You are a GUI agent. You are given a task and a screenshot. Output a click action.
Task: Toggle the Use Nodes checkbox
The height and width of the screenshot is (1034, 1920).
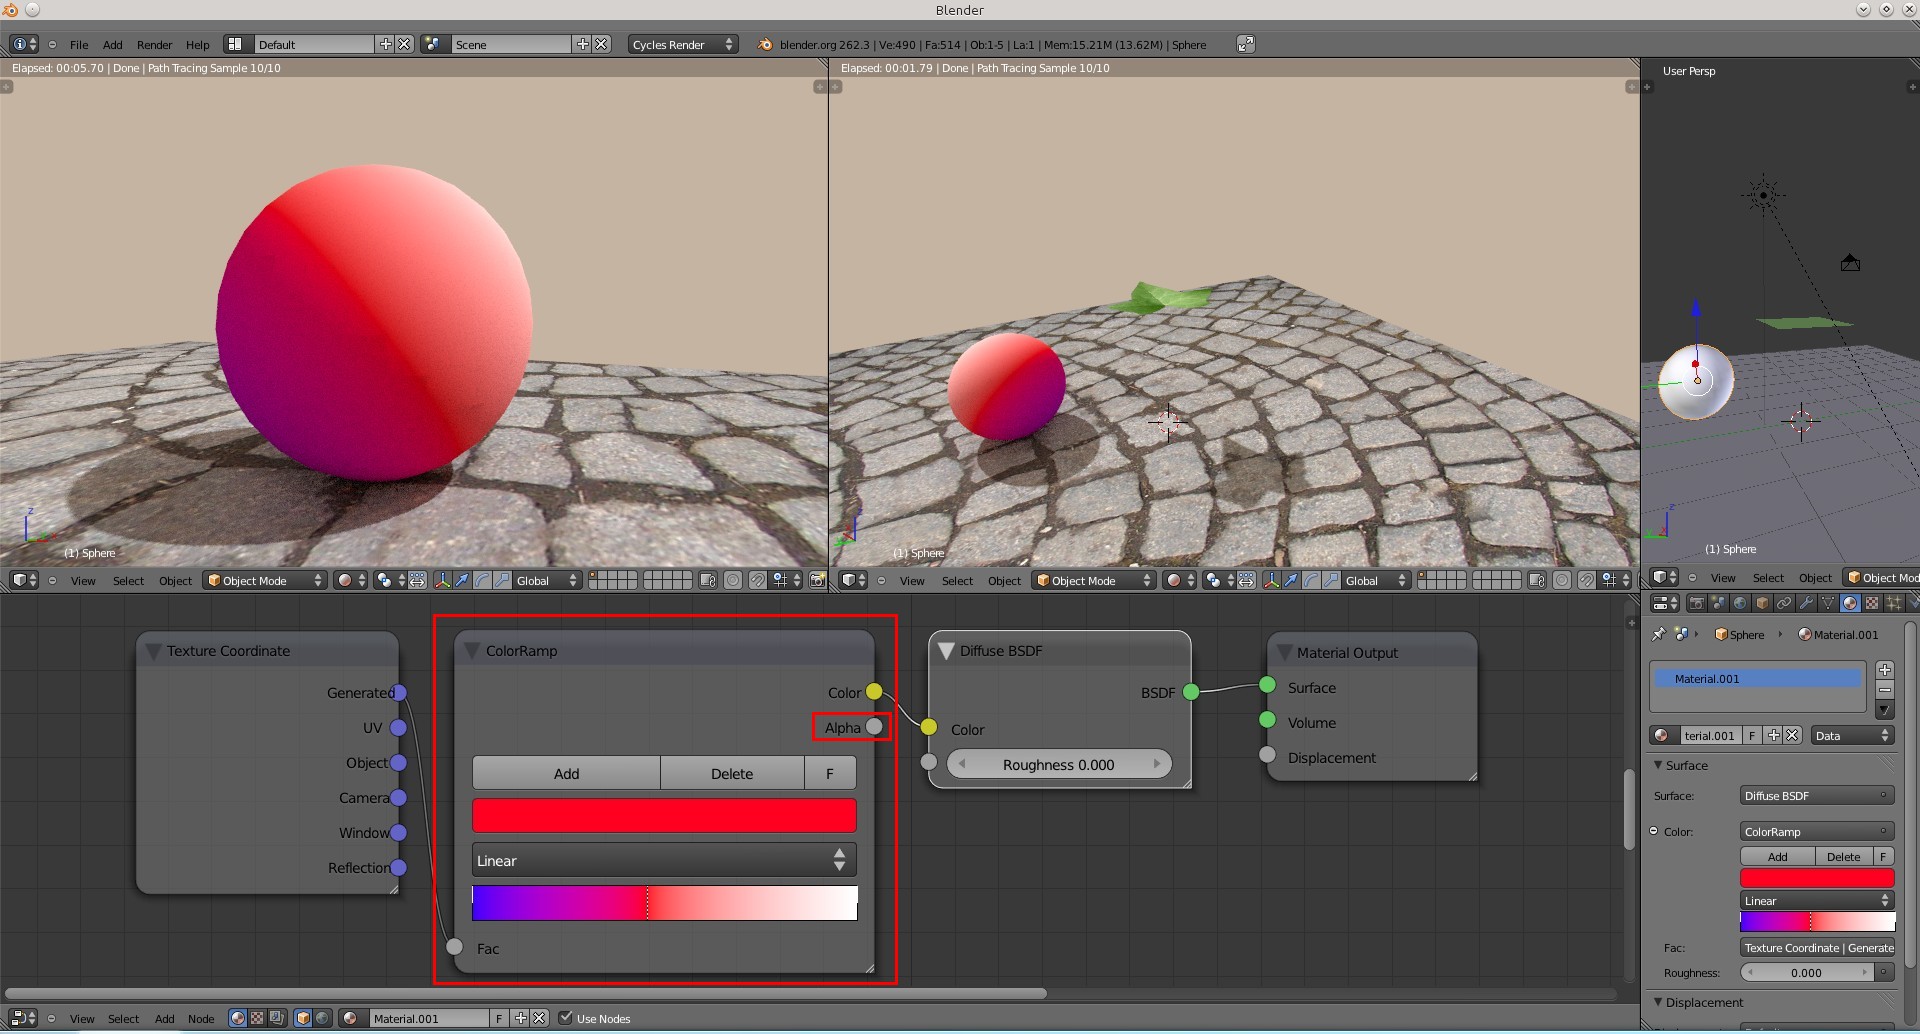[x=566, y=1018]
